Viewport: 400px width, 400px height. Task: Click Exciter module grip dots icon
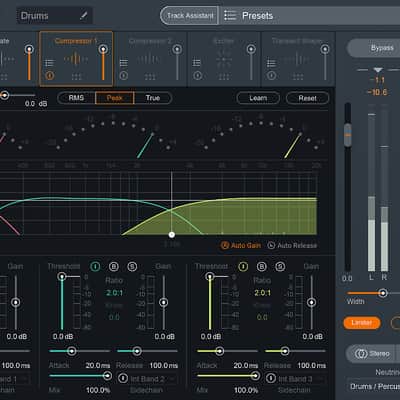tap(224, 77)
